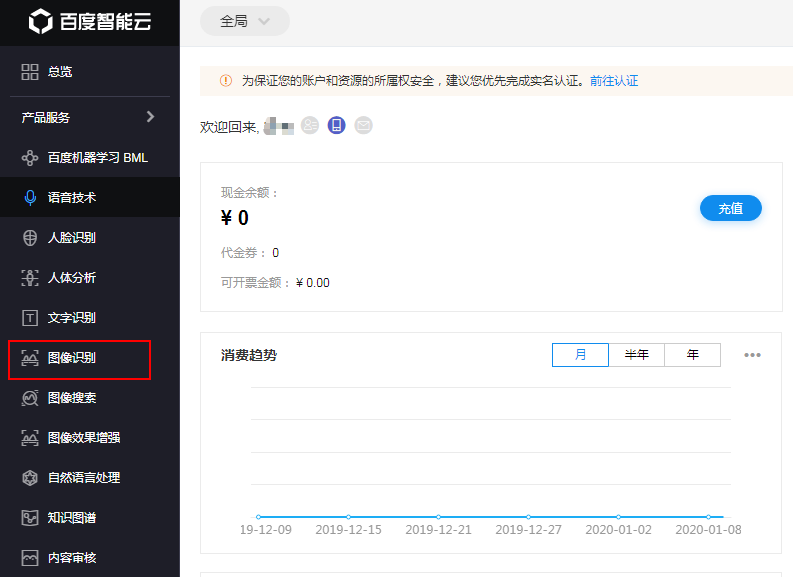Open 内容审核 in the sidebar

[90, 558]
